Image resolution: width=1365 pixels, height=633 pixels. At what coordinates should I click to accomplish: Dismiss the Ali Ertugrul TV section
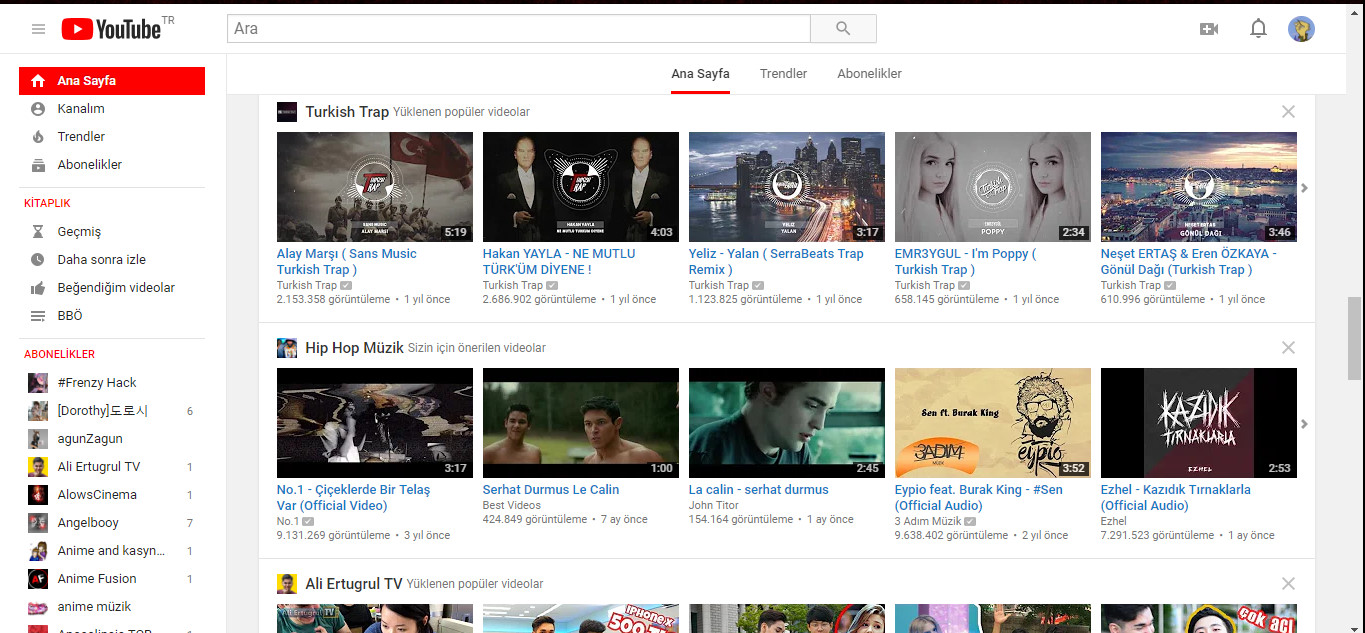[x=1288, y=584]
